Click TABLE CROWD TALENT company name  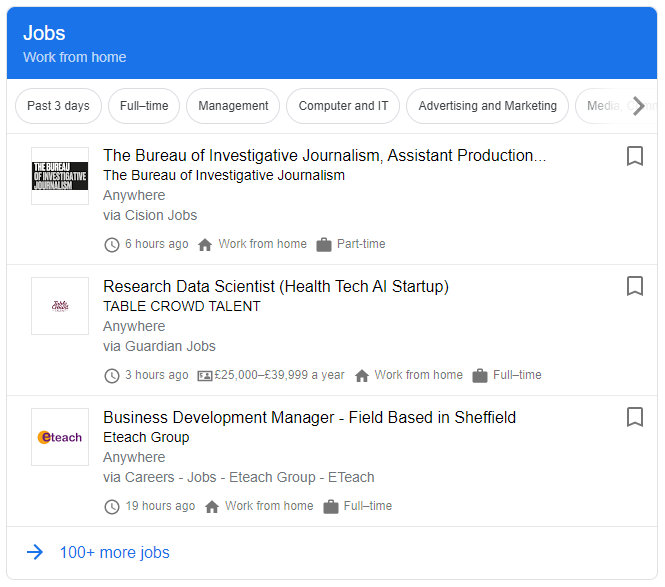pos(182,306)
